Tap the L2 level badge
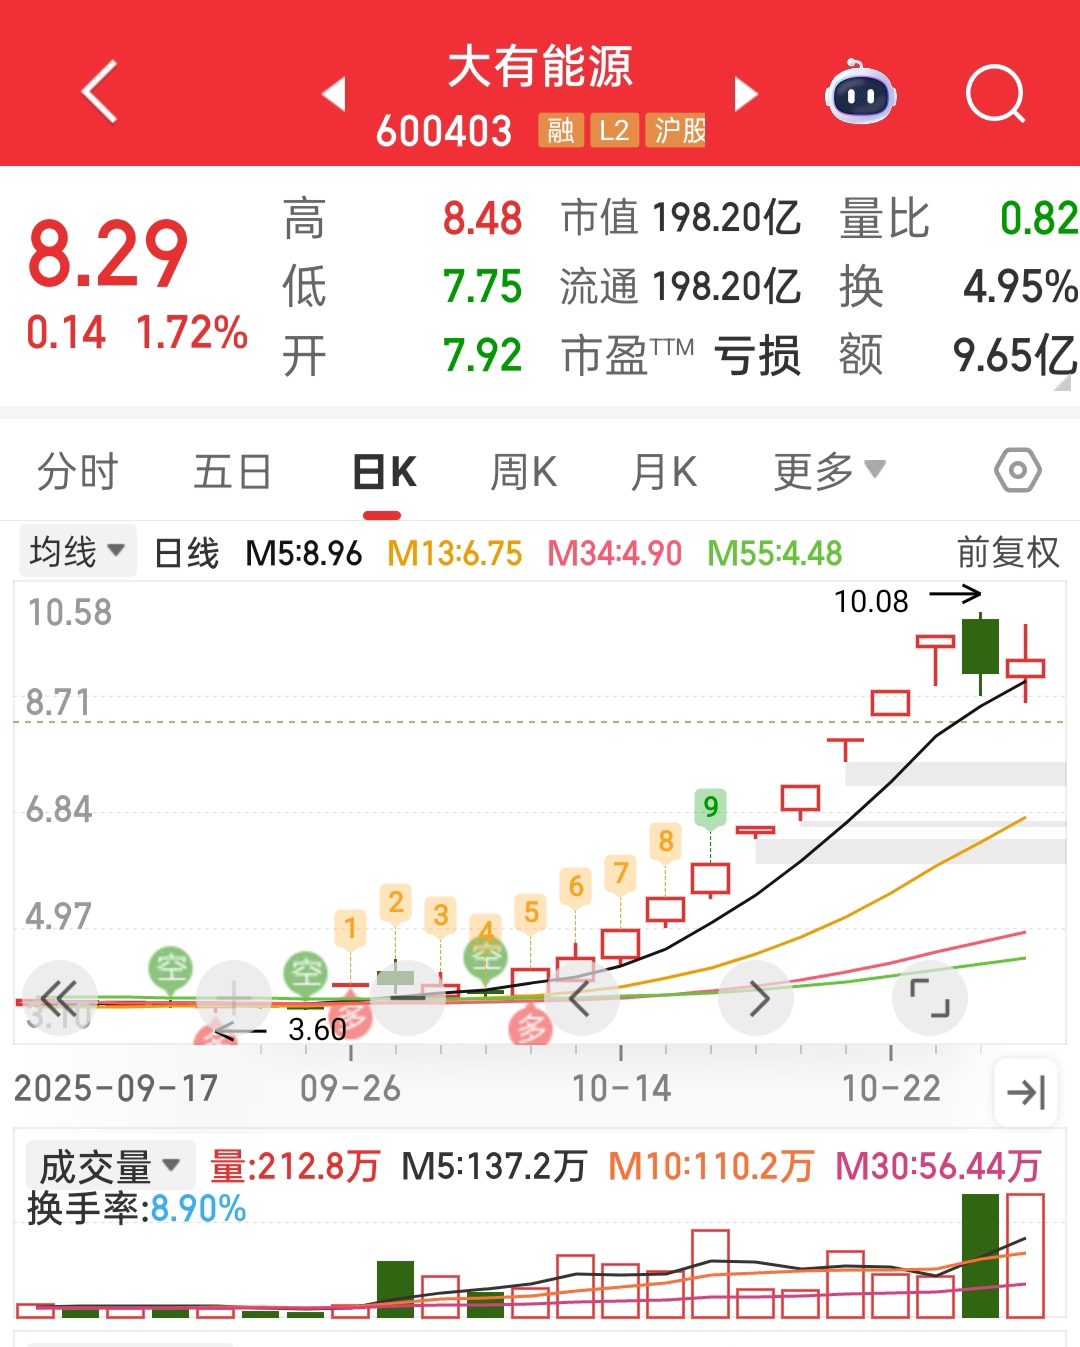1080x1347 pixels. click(x=614, y=130)
